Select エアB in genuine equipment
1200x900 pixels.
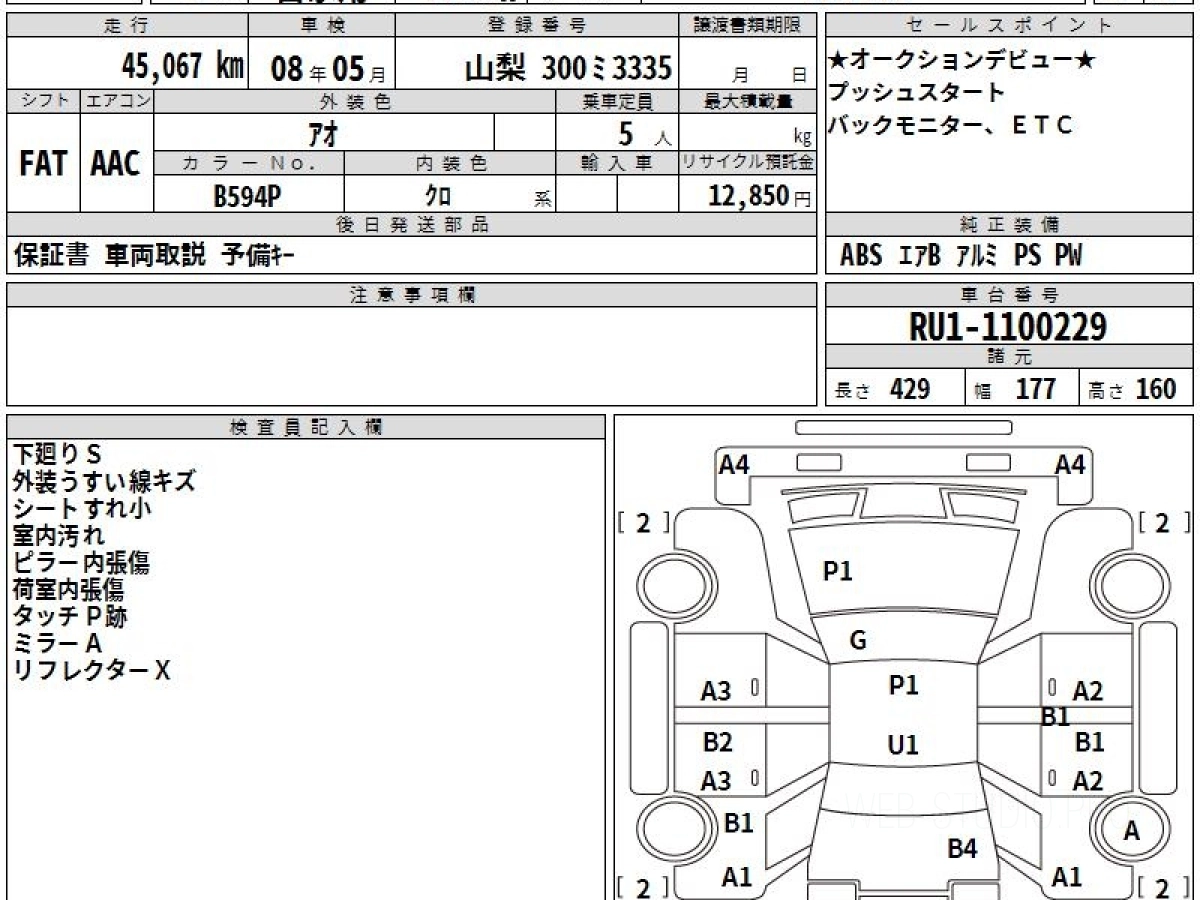tap(920, 256)
